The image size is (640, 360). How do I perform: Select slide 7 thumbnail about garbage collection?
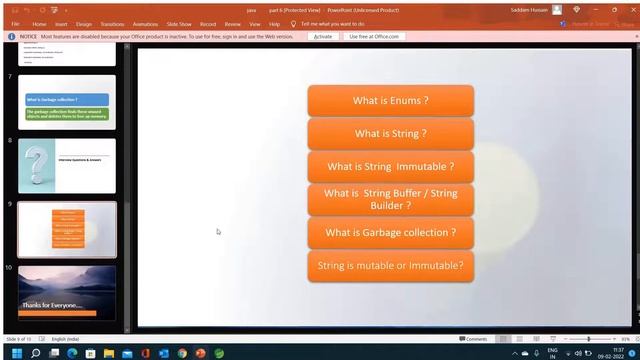coord(67,102)
